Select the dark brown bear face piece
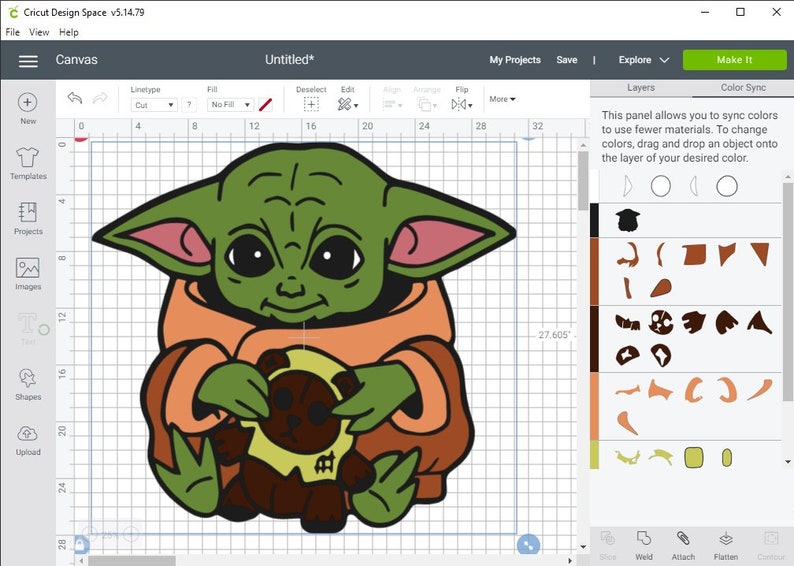 click(660, 321)
